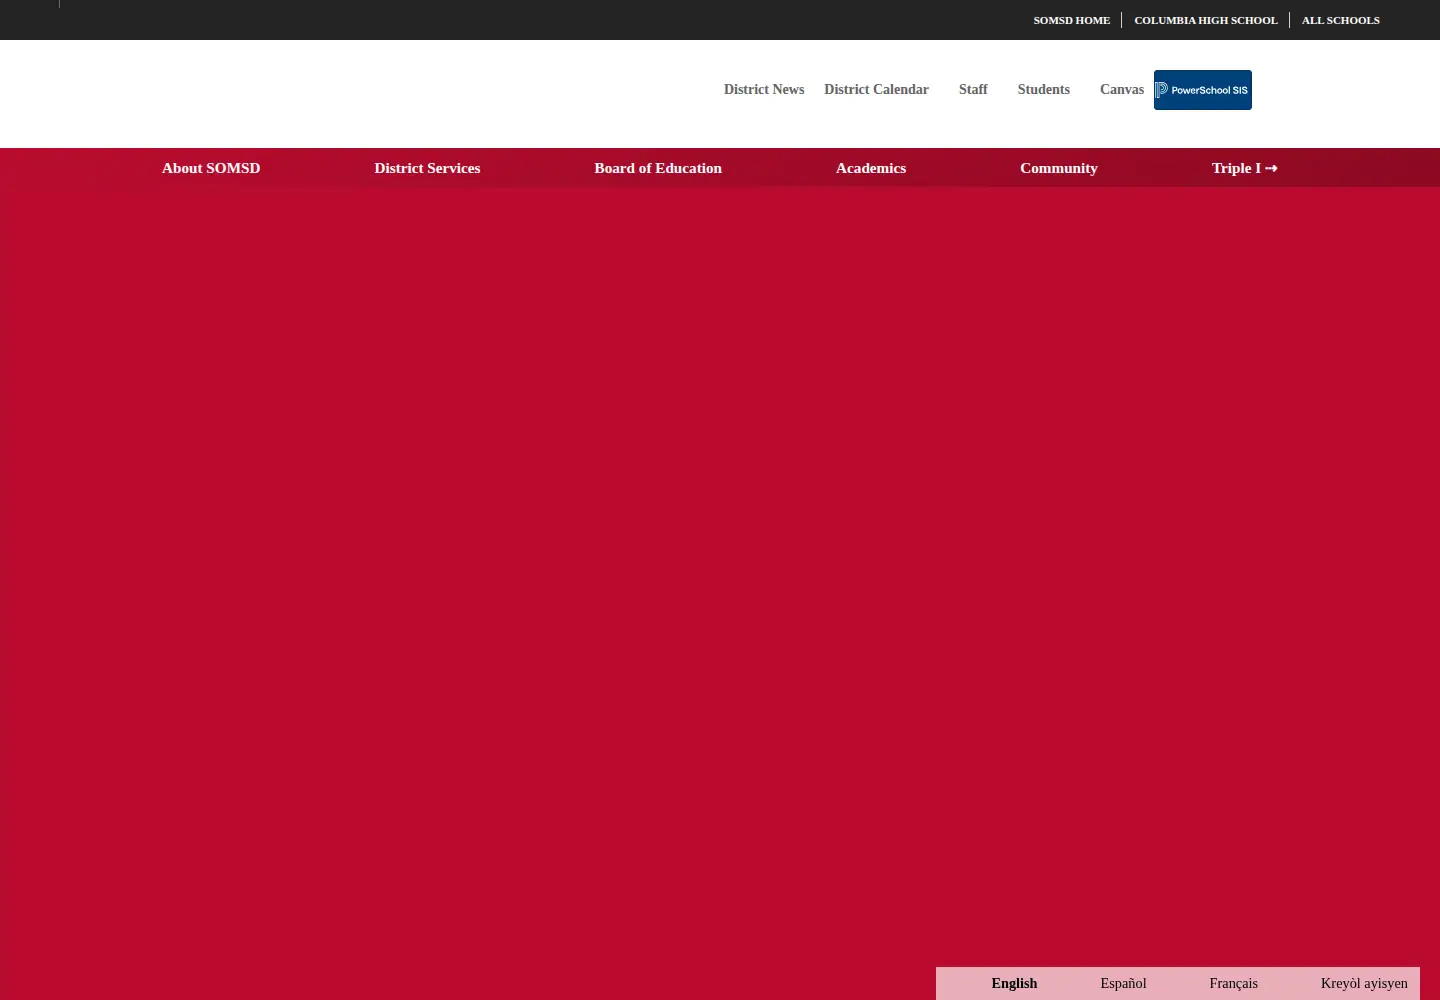Screen dimensions: 1440x1000
Task: Open the All Schools link
Action: 1340,20
